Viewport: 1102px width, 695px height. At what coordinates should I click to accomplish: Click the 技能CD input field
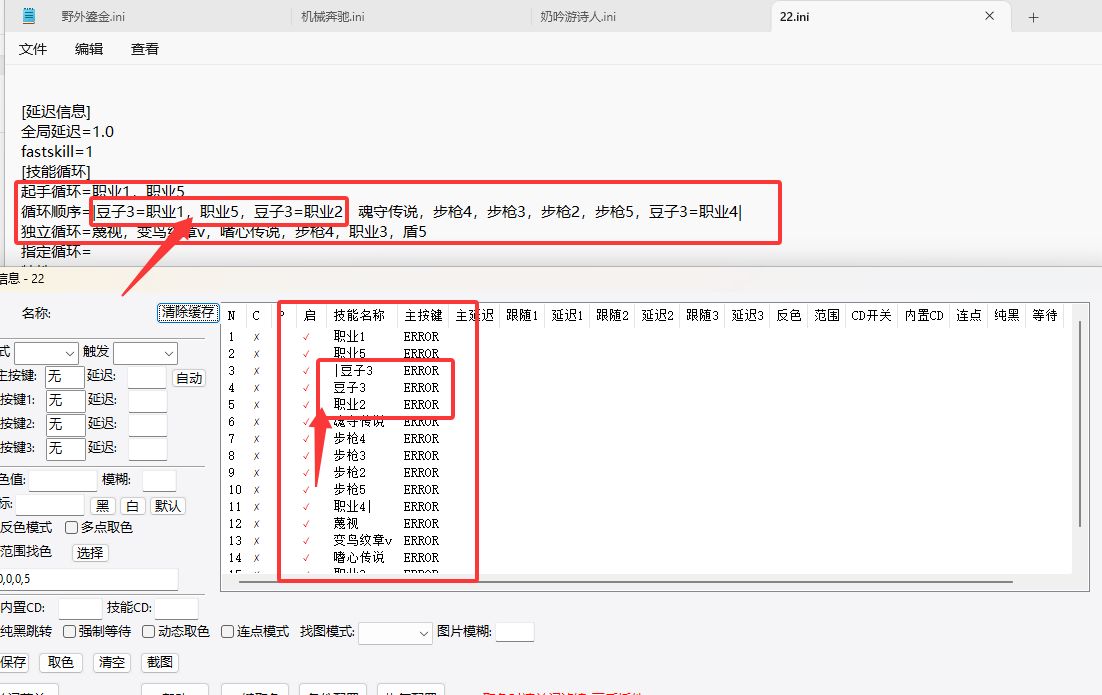[176, 608]
